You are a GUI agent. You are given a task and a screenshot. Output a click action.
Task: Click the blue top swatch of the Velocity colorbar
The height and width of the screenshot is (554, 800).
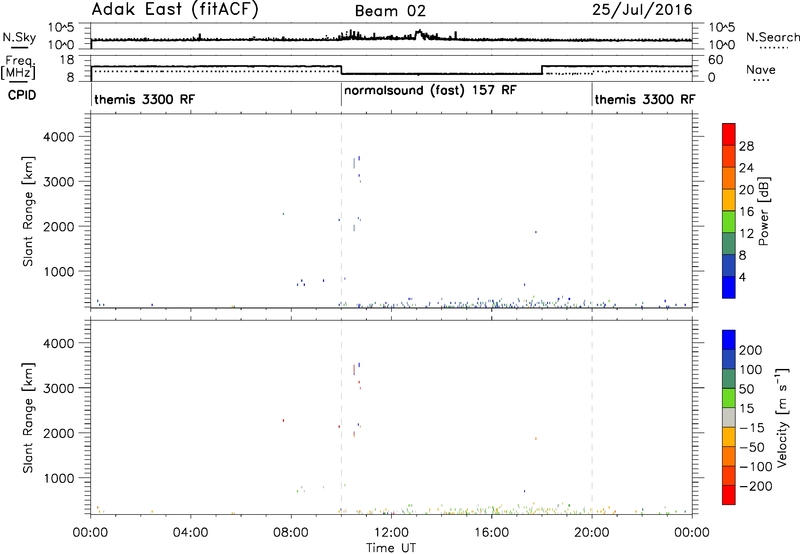729,340
